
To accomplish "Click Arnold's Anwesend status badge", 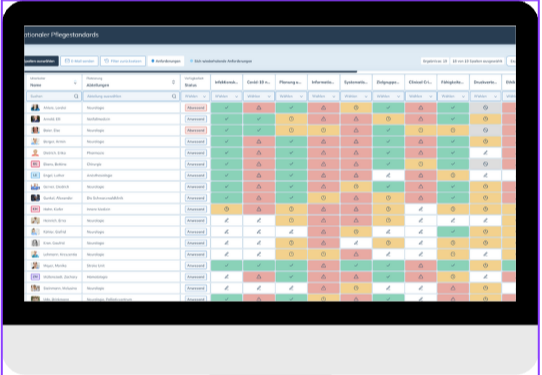I will (196, 119).
